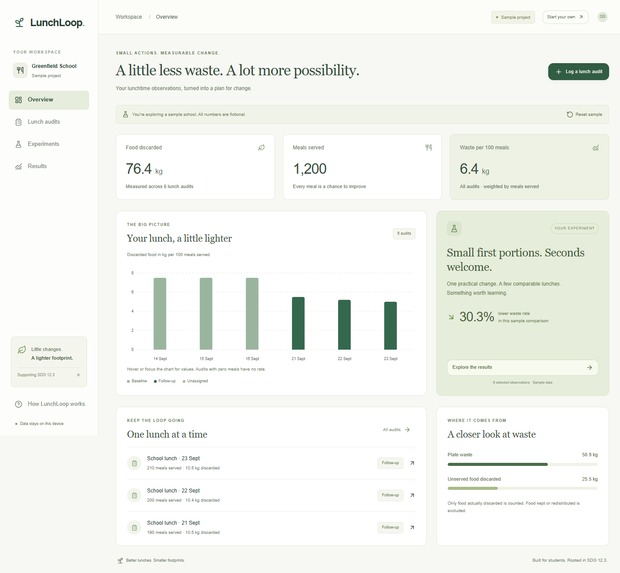Click the 23 Sept bar in the chart
The height and width of the screenshot is (573, 620).
click(390, 325)
